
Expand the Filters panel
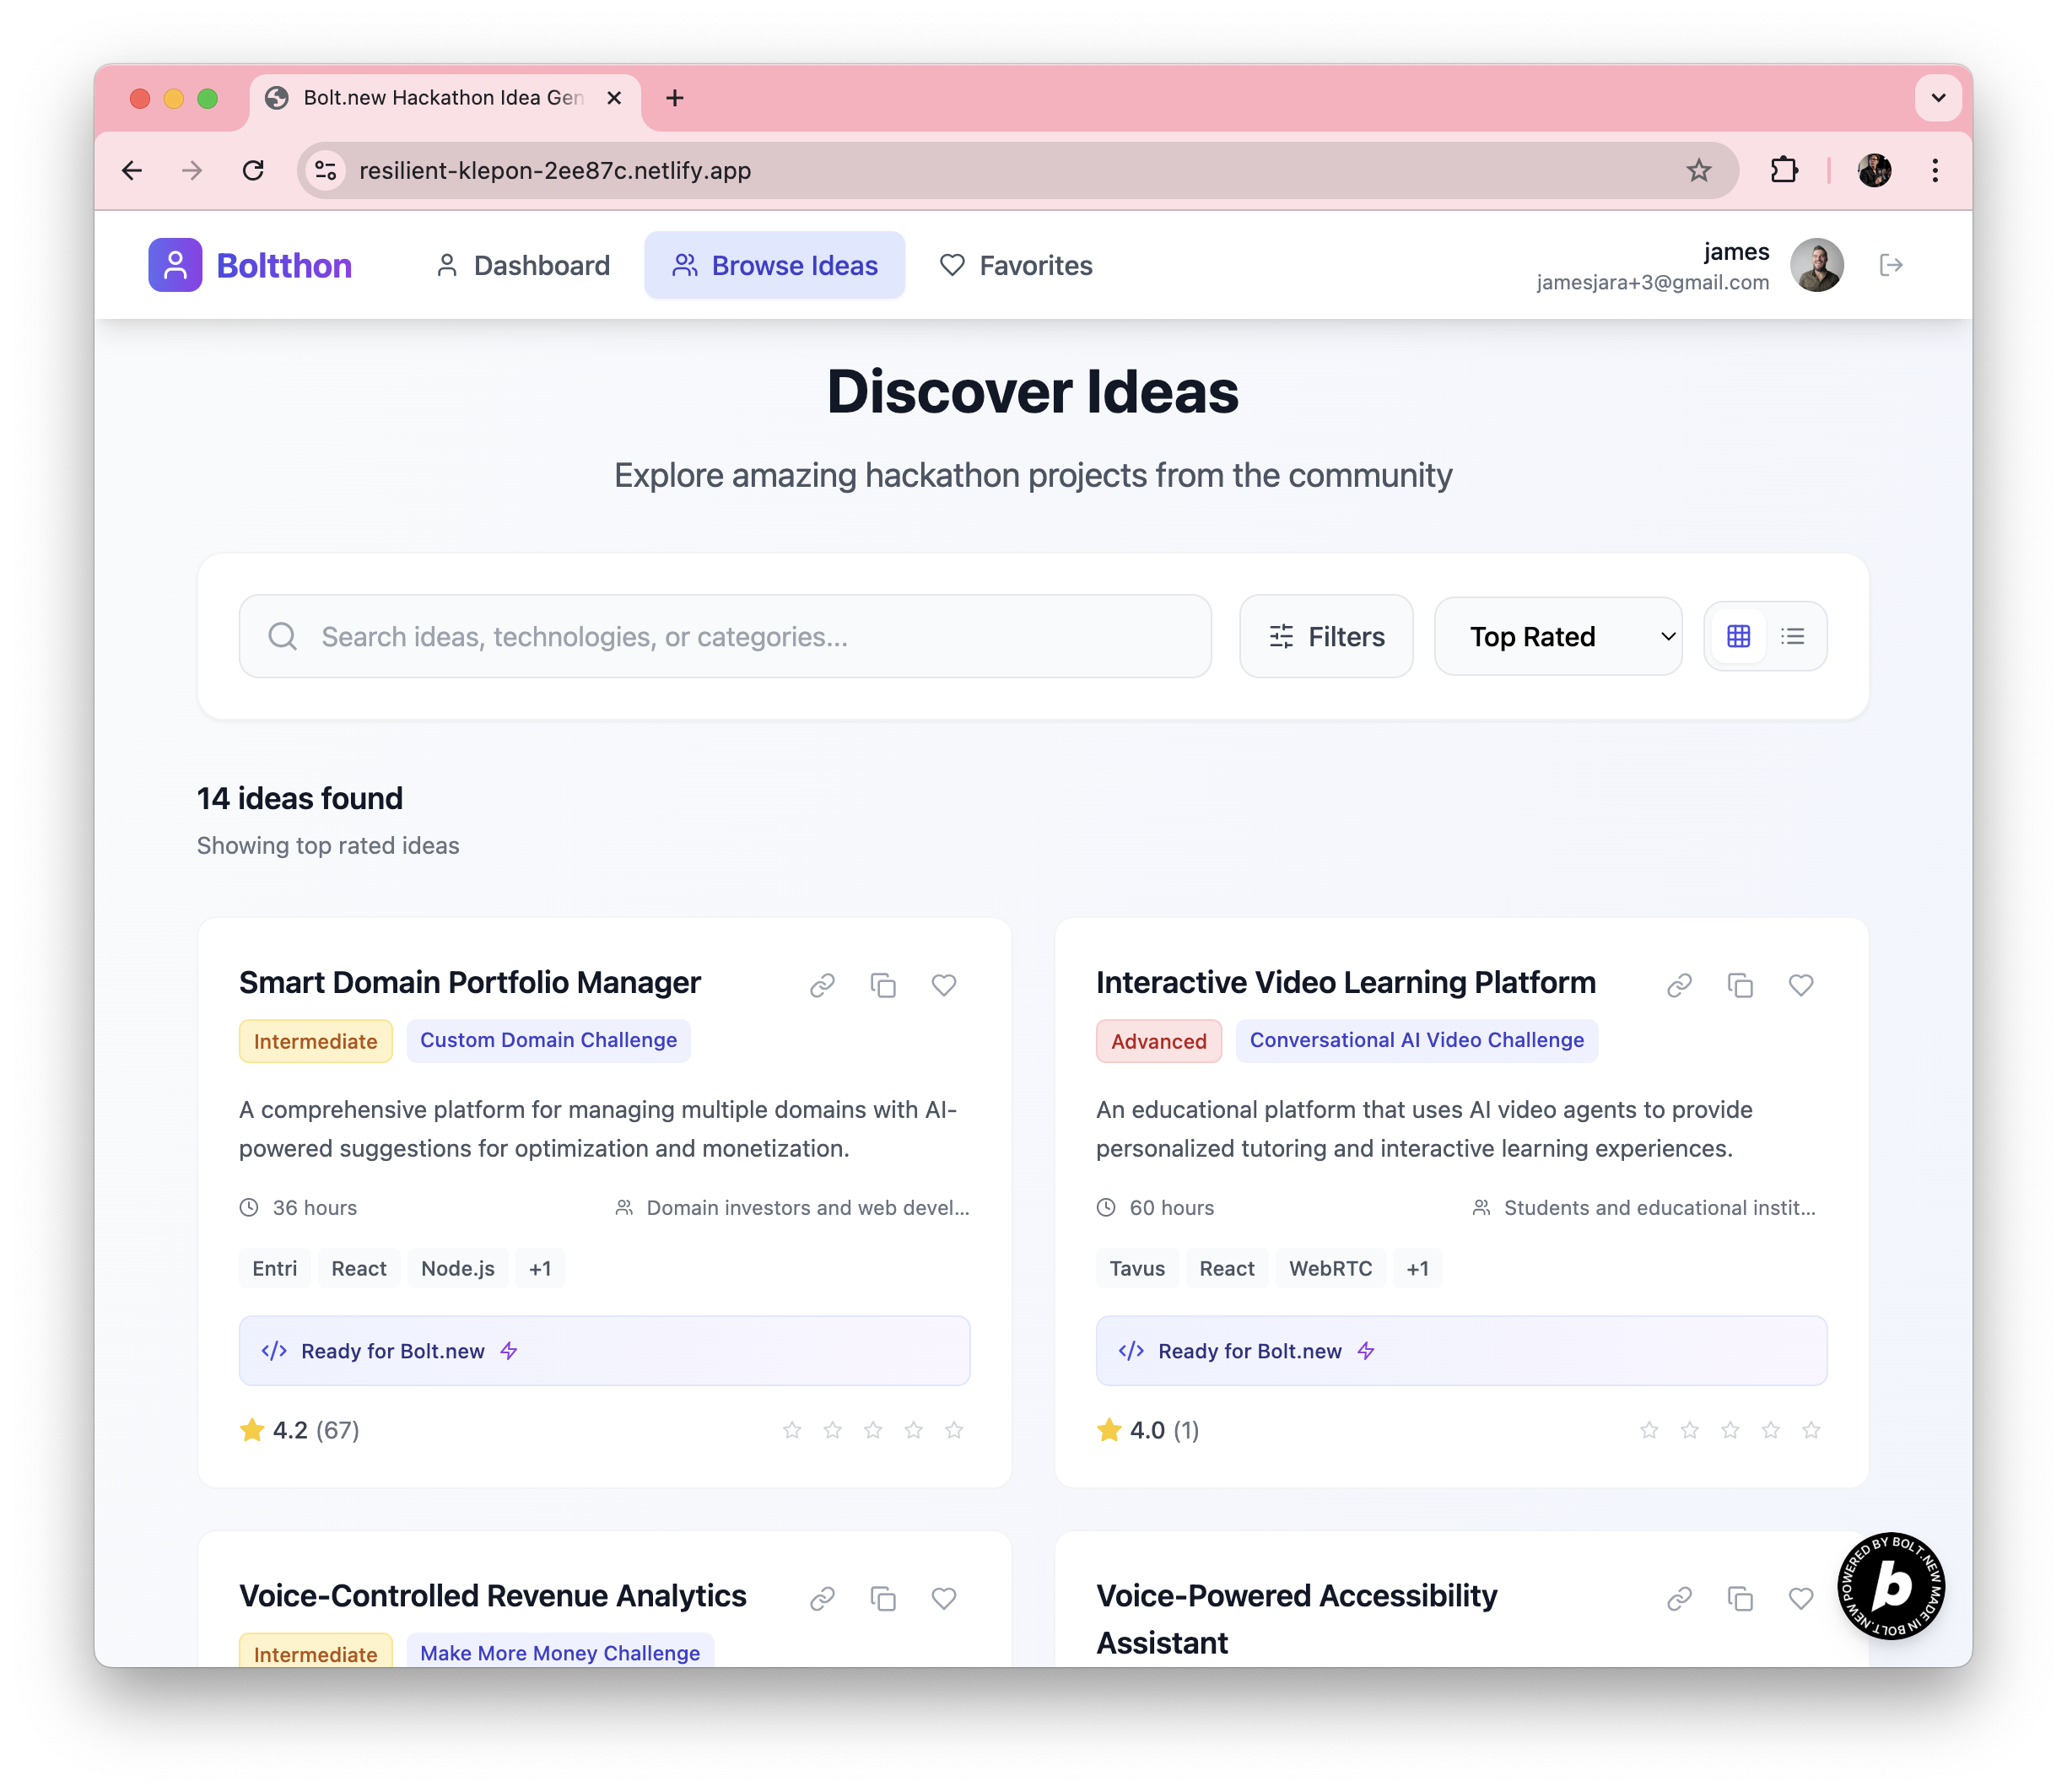[1325, 636]
